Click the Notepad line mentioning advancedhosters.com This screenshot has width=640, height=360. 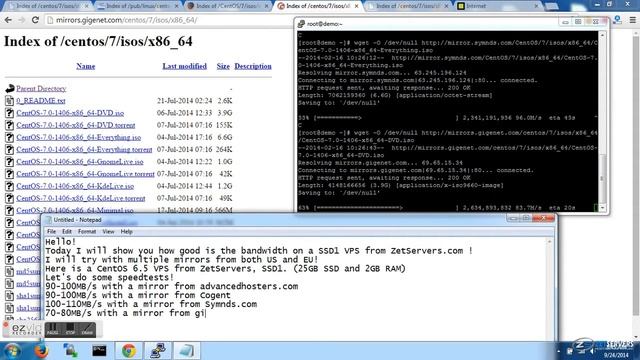pos(171,286)
